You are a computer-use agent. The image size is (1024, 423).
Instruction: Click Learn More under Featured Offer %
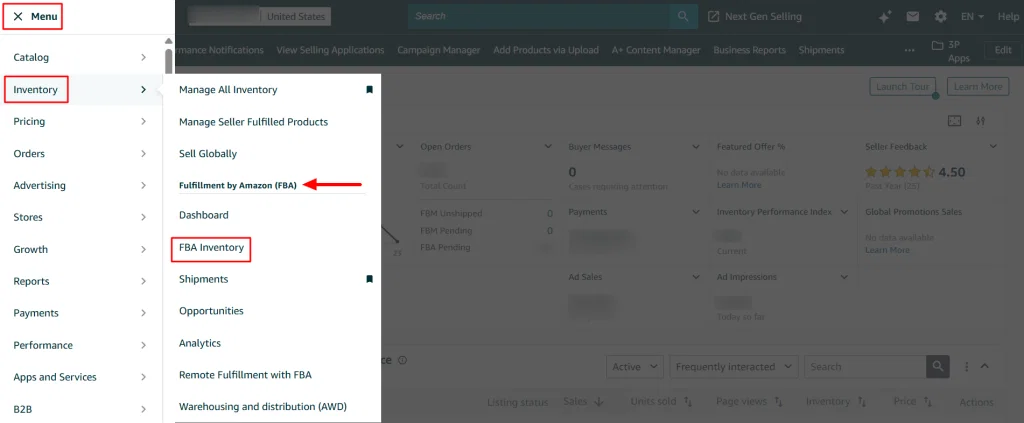click(739, 185)
